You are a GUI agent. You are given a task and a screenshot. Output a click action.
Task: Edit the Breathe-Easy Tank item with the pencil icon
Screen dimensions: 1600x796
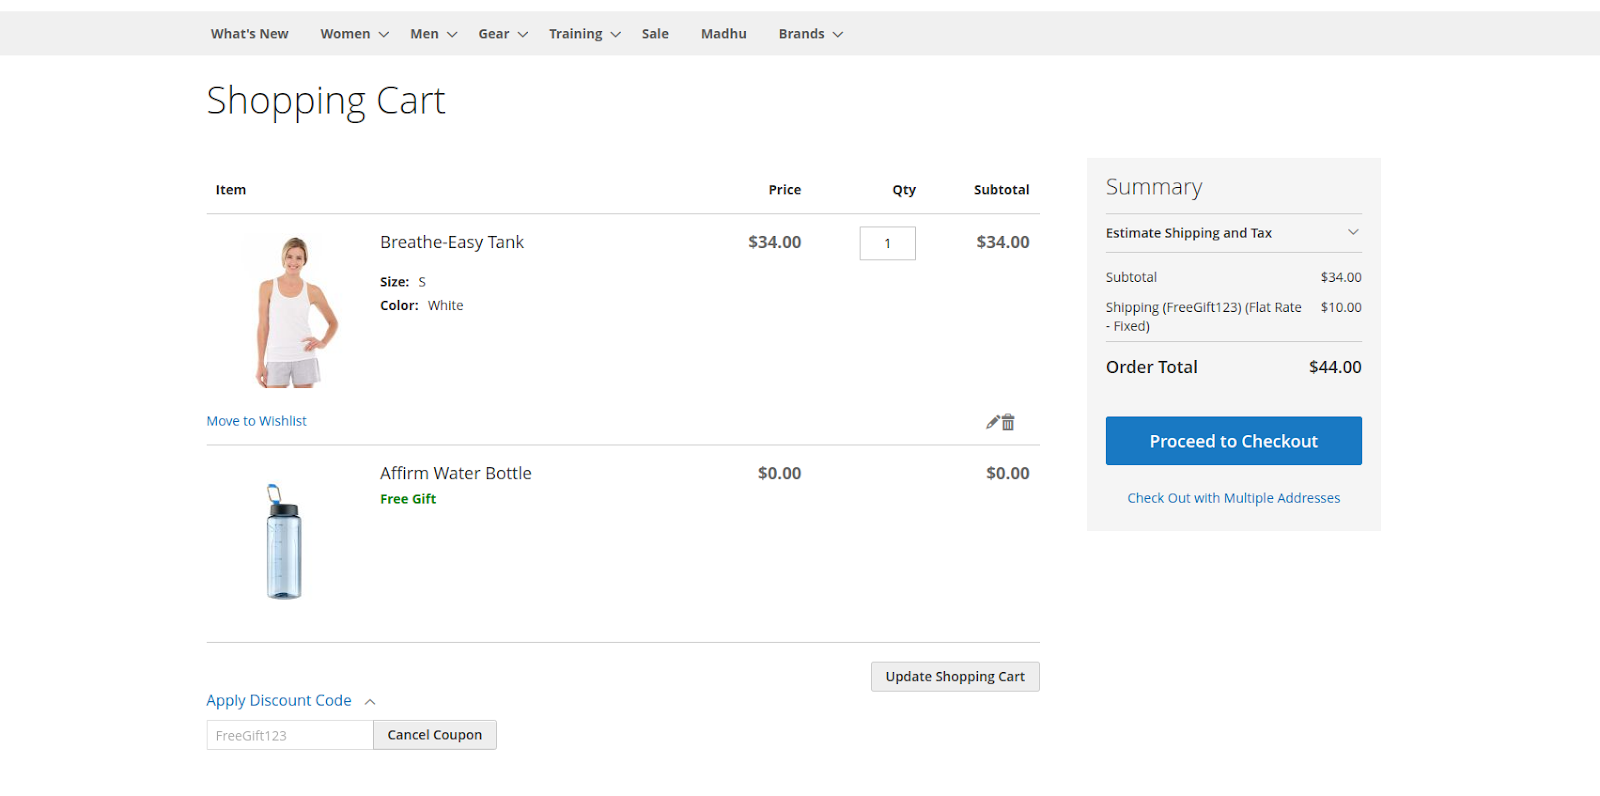pyautogui.click(x=992, y=422)
